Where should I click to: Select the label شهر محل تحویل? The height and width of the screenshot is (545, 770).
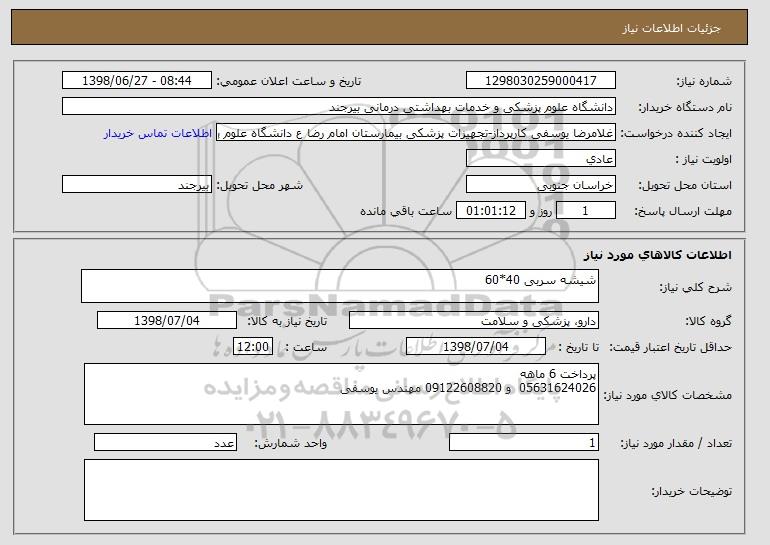click(x=260, y=186)
